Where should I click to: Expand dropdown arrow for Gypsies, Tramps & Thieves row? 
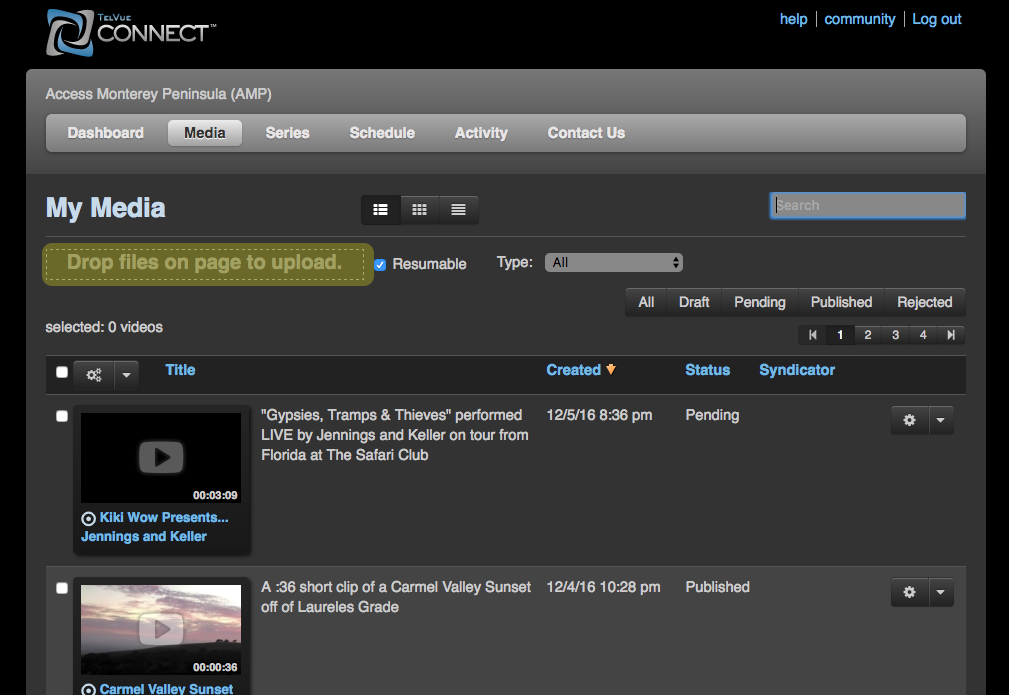pos(941,420)
